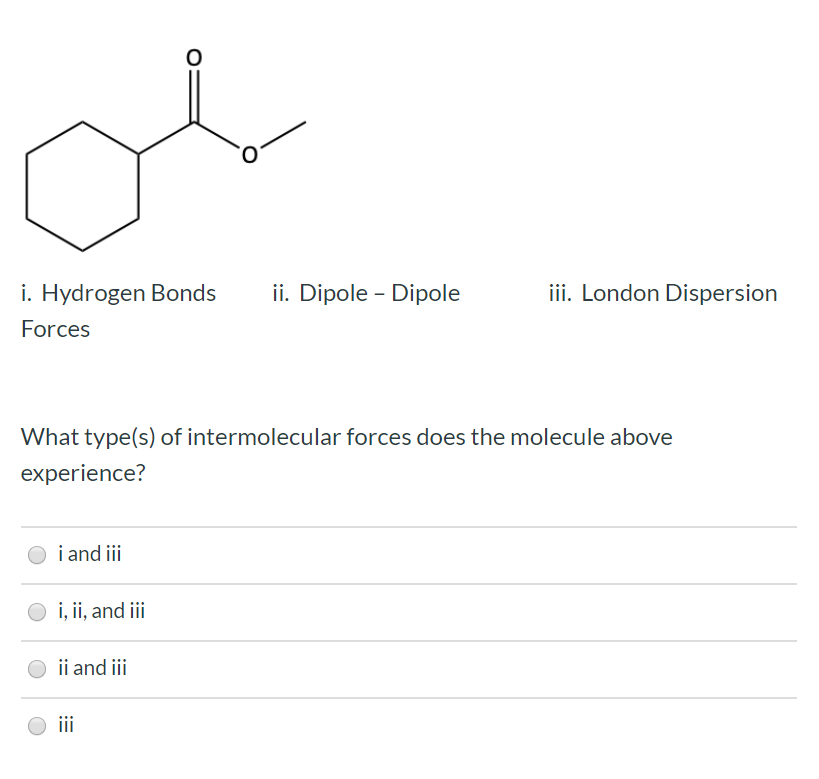Click the "ii." label before Dipole – Dipole
The height and width of the screenshot is (779, 819).
(x=281, y=293)
